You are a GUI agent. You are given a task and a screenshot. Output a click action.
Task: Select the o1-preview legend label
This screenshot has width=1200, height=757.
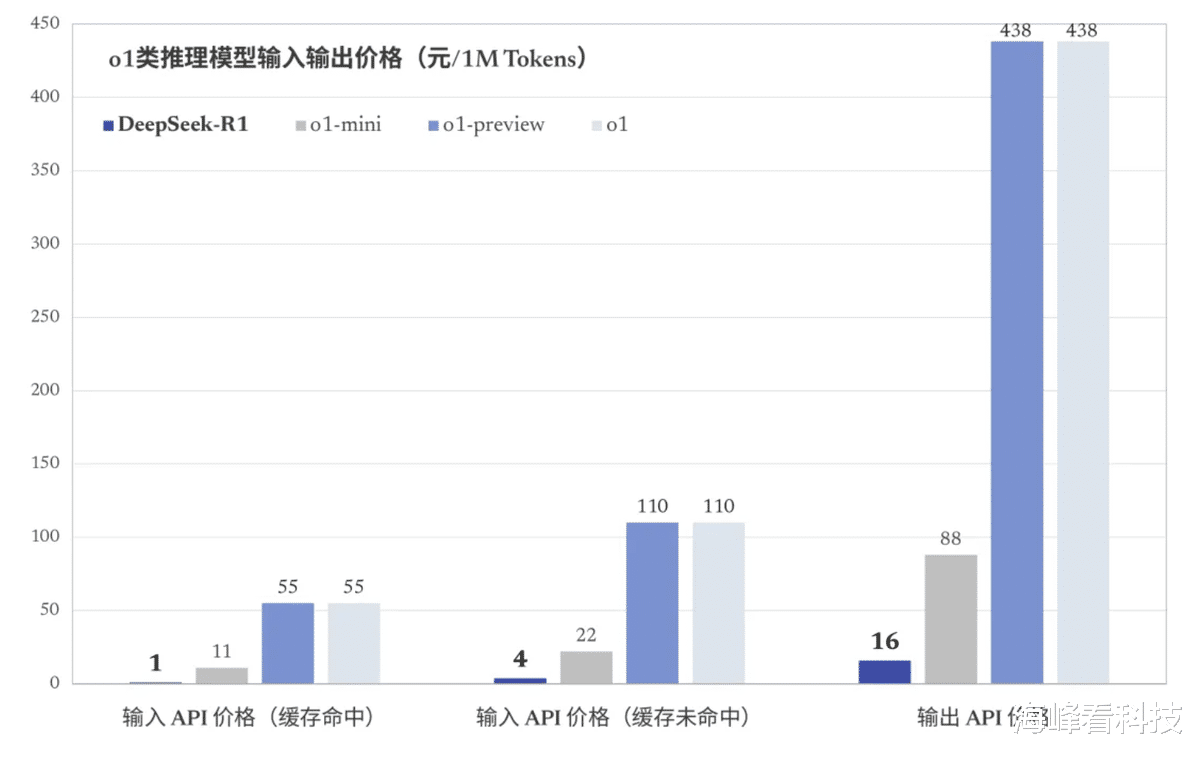[494, 125]
